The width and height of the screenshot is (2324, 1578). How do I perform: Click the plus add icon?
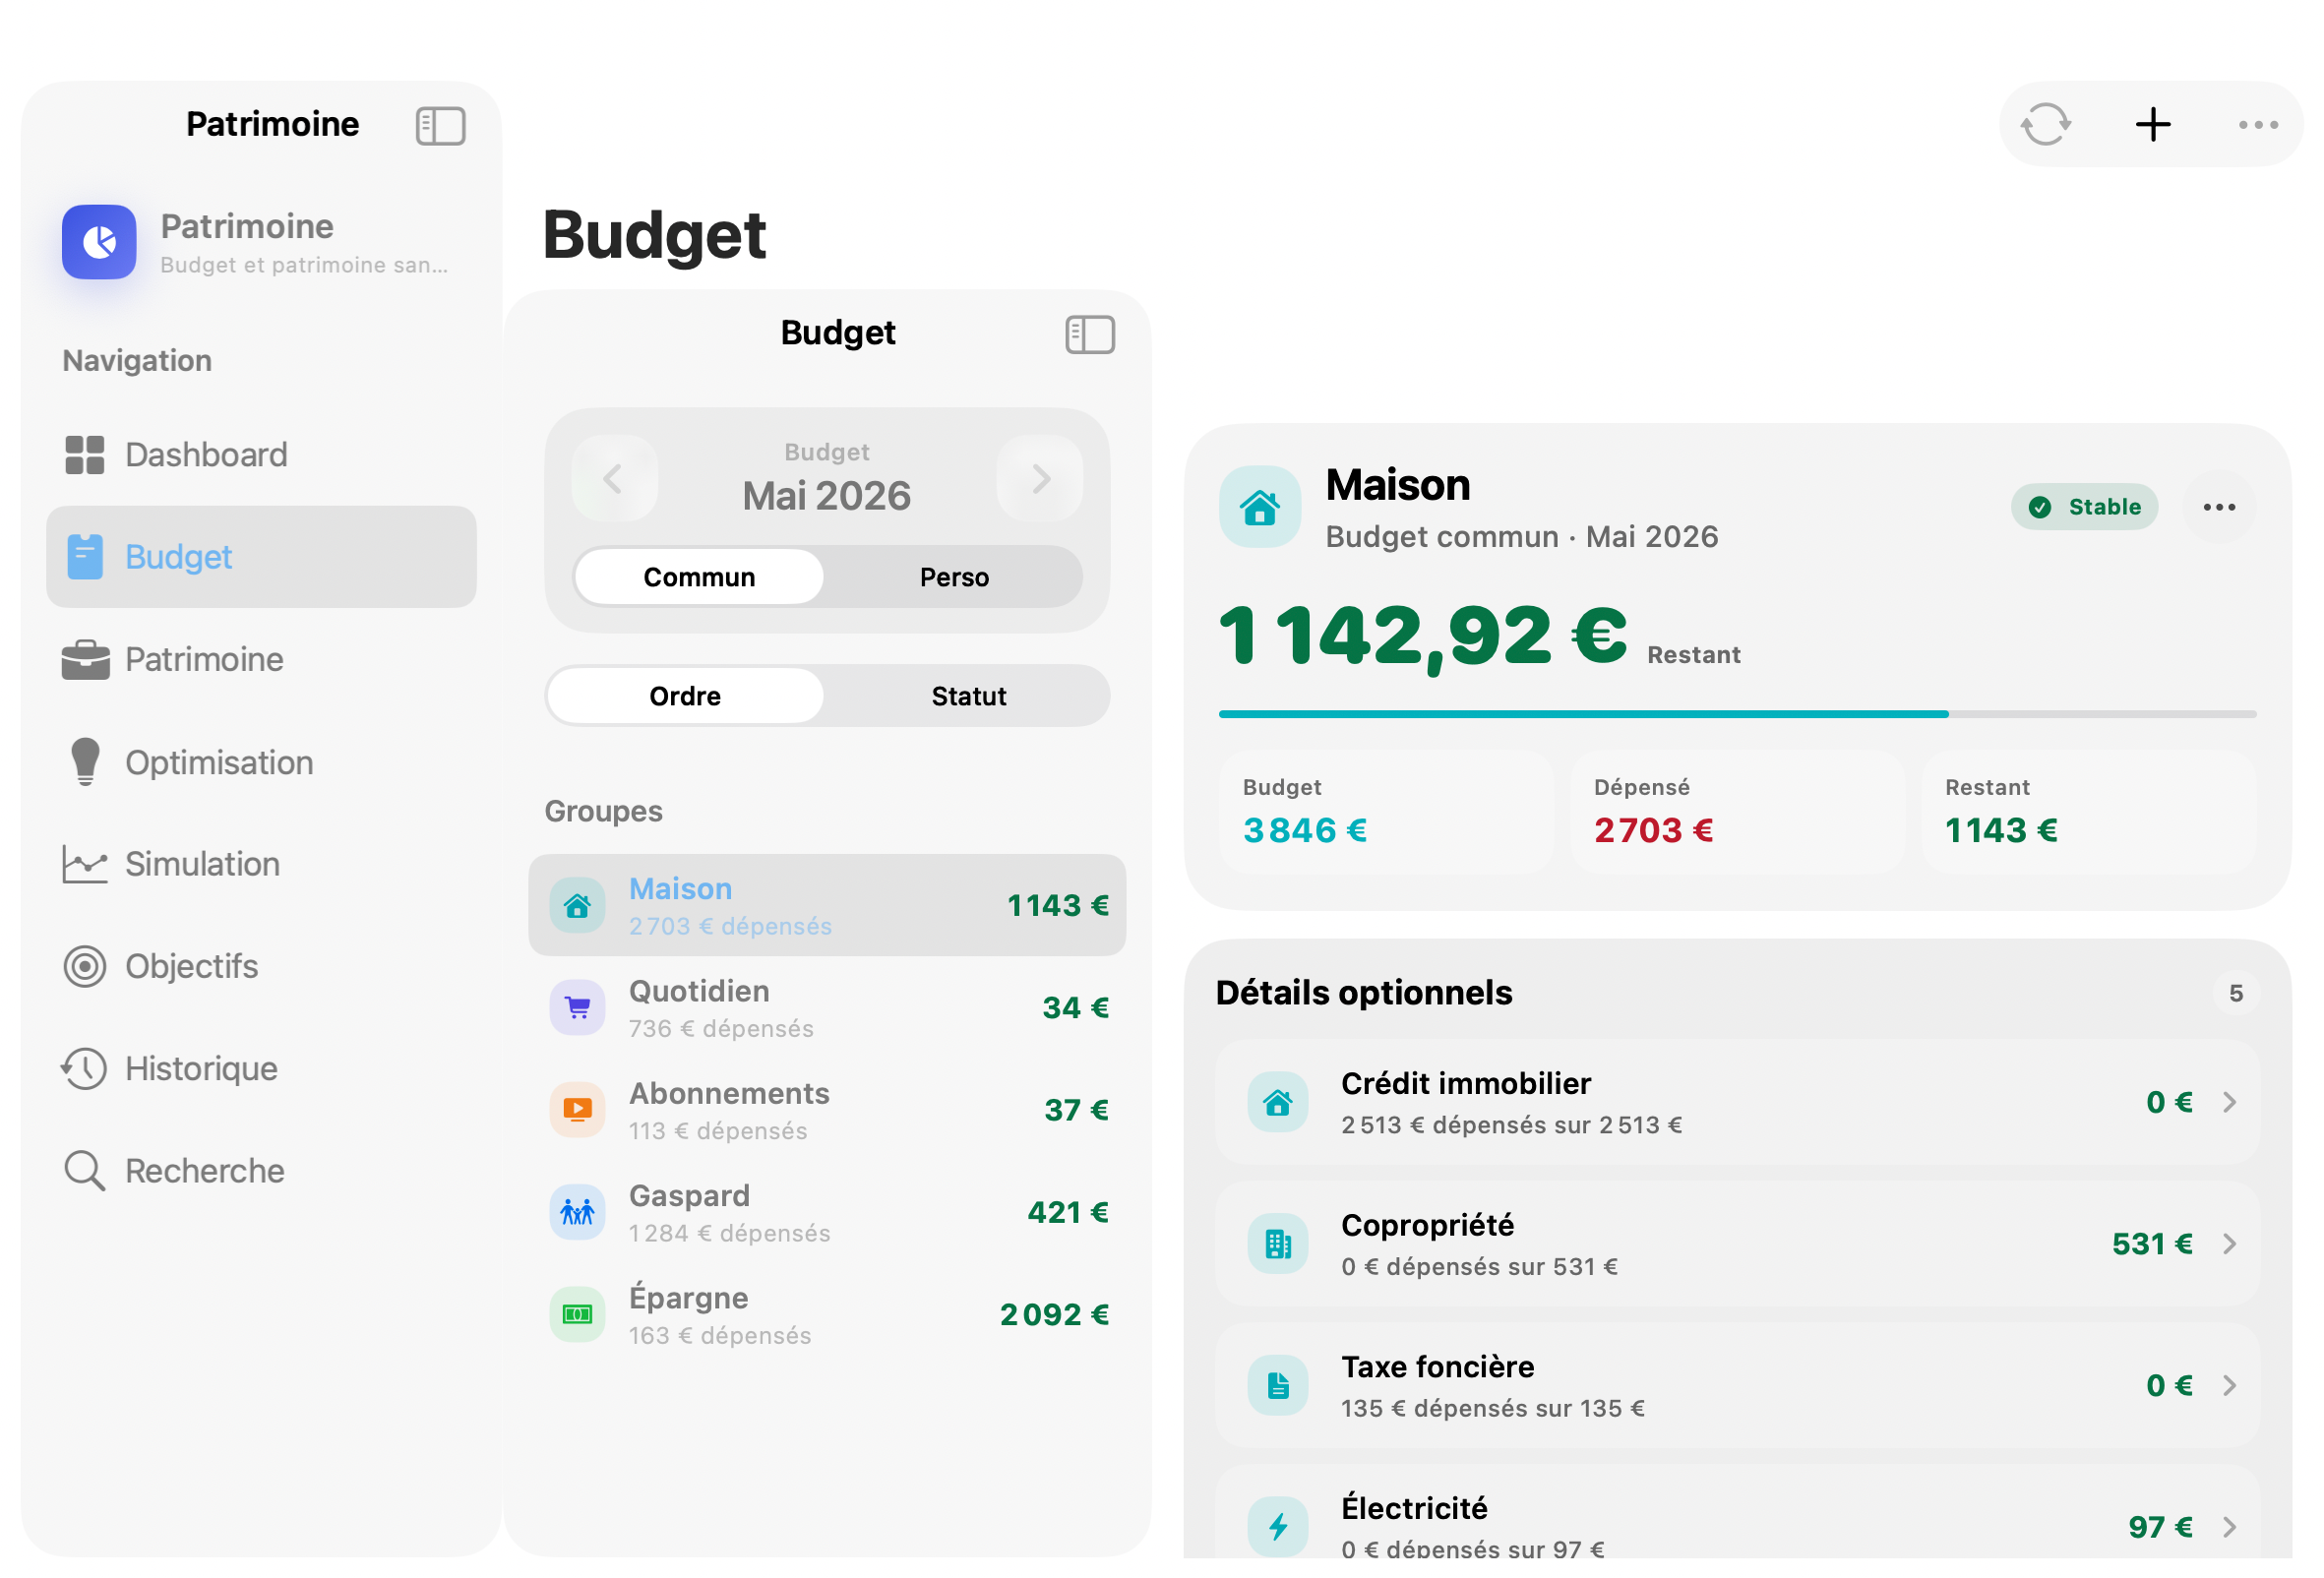coord(2152,125)
